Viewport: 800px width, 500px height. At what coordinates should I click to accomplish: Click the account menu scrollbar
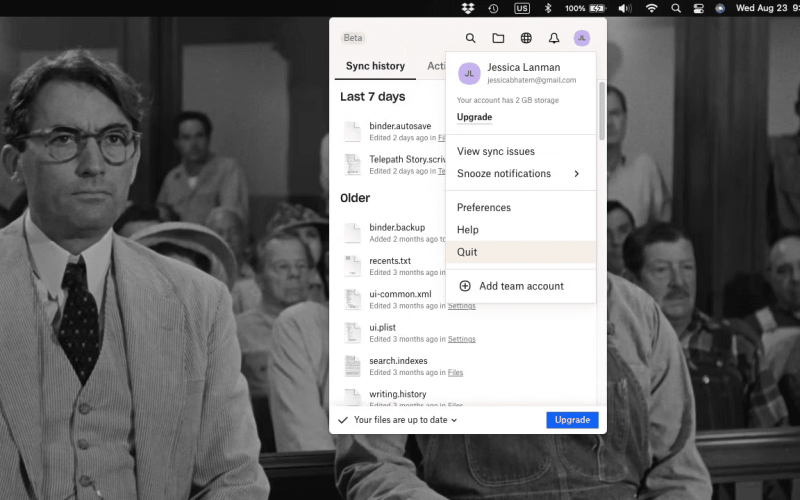coord(602,111)
